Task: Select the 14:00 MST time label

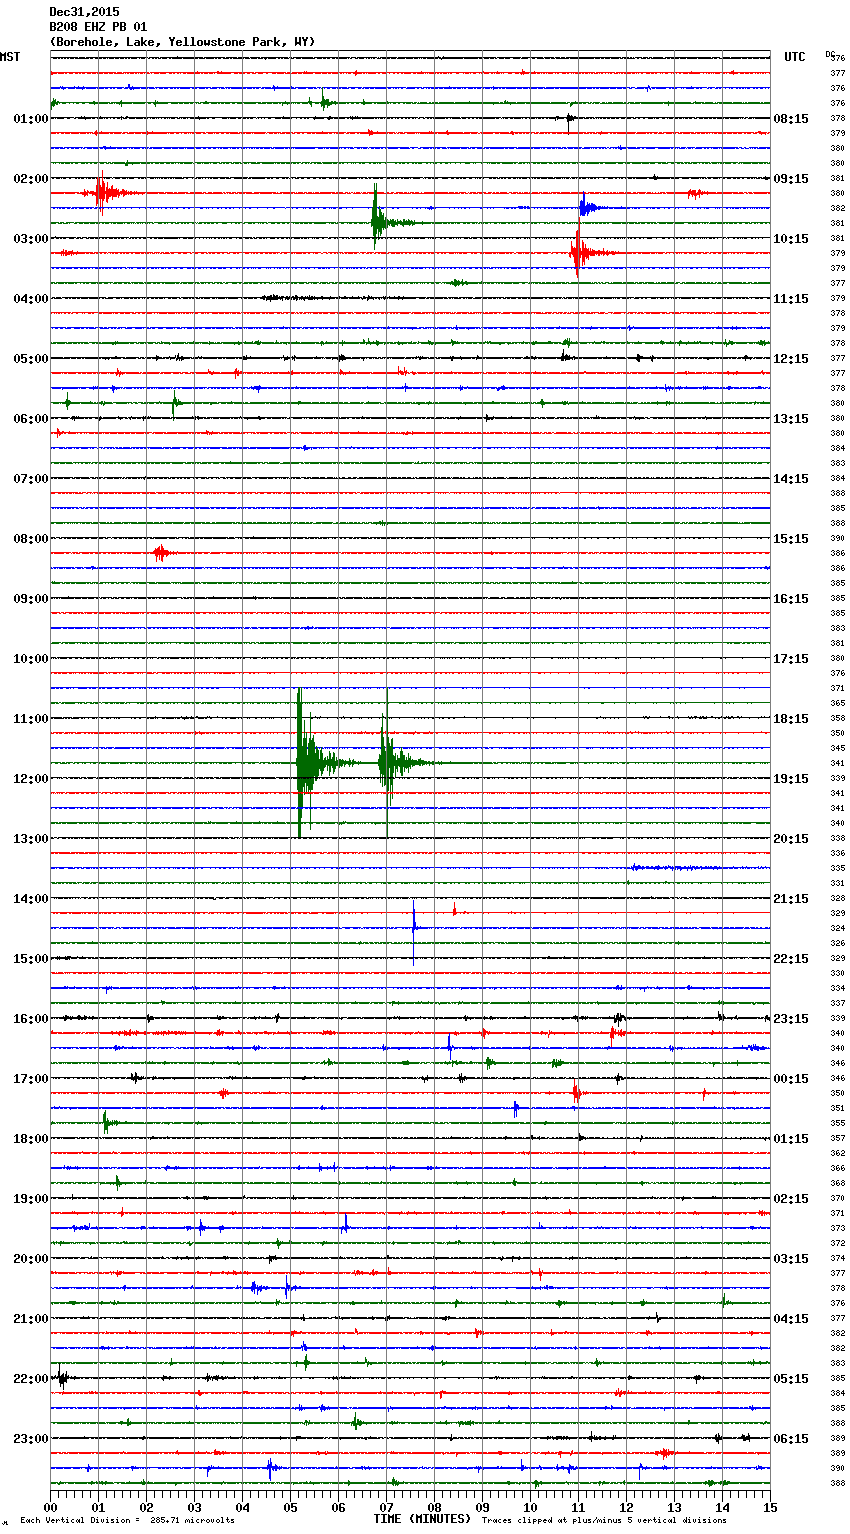Action: [31, 899]
